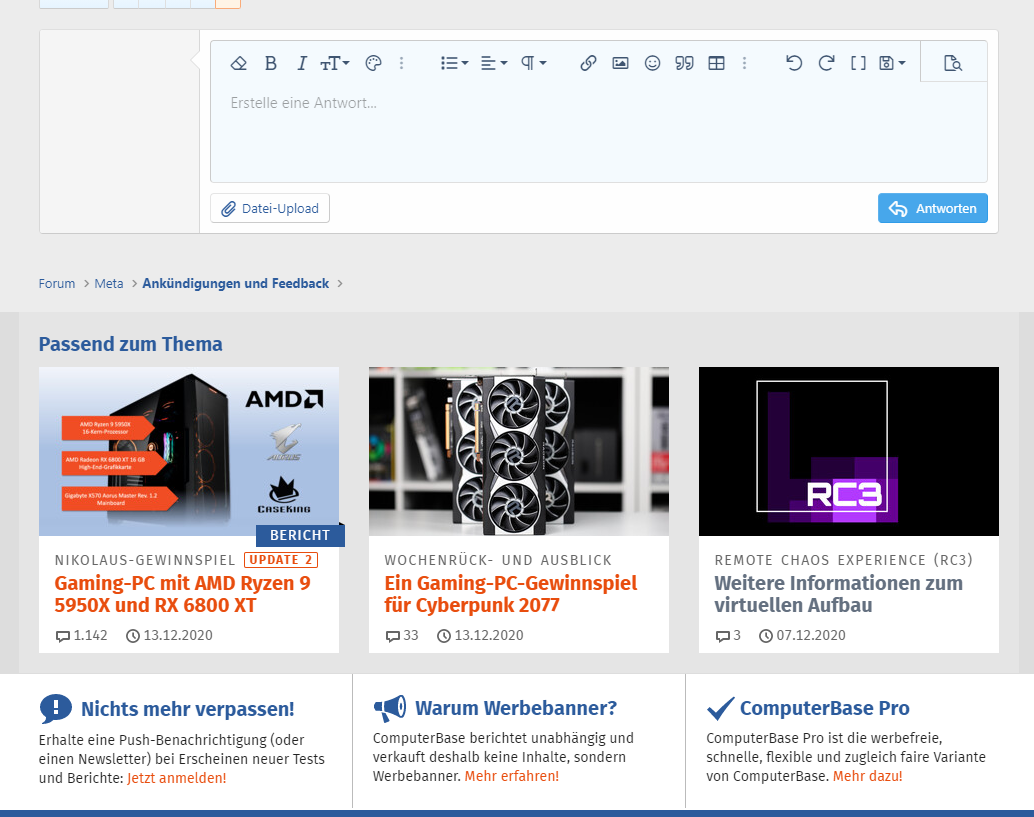The width and height of the screenshot is (1034, 817).
Task: Click the 1.142 comments count icon
Action: (x=63, y=636)
